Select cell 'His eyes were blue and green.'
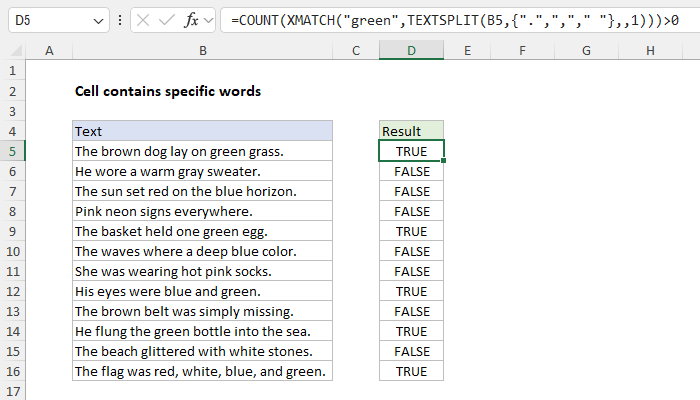 [x=203, y=292]
